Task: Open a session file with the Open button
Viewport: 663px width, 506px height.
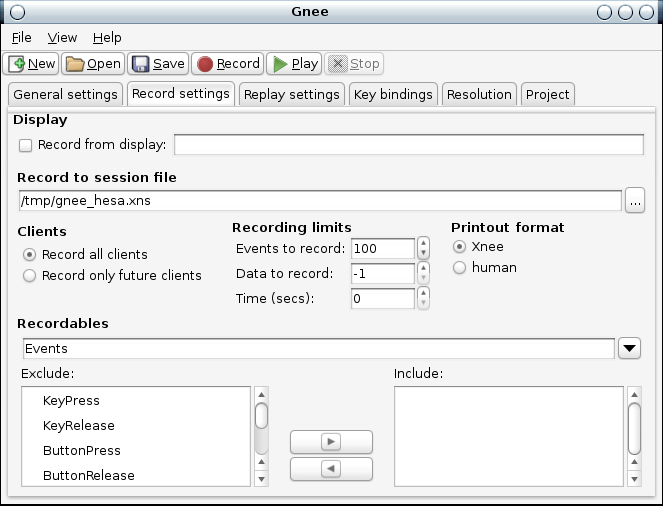Action: (x=93, y=64)
